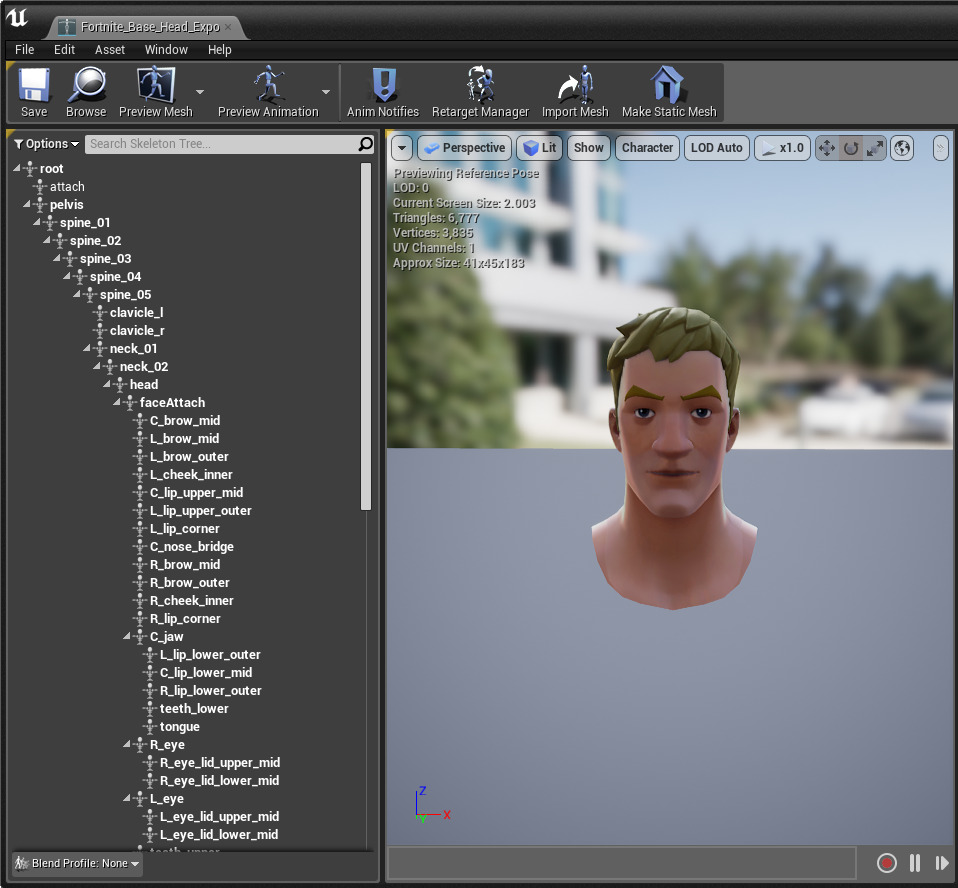The height and width of the screenshot is (888, 958).
Task: Click the Preview Animation icon
Action: point(267,92)
